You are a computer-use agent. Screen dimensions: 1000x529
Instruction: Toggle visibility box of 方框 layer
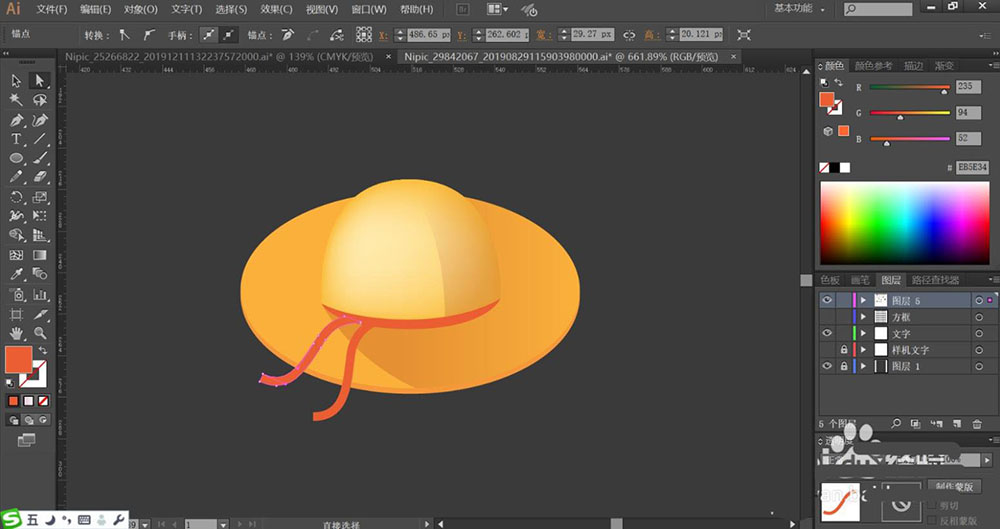click(827, 317)
